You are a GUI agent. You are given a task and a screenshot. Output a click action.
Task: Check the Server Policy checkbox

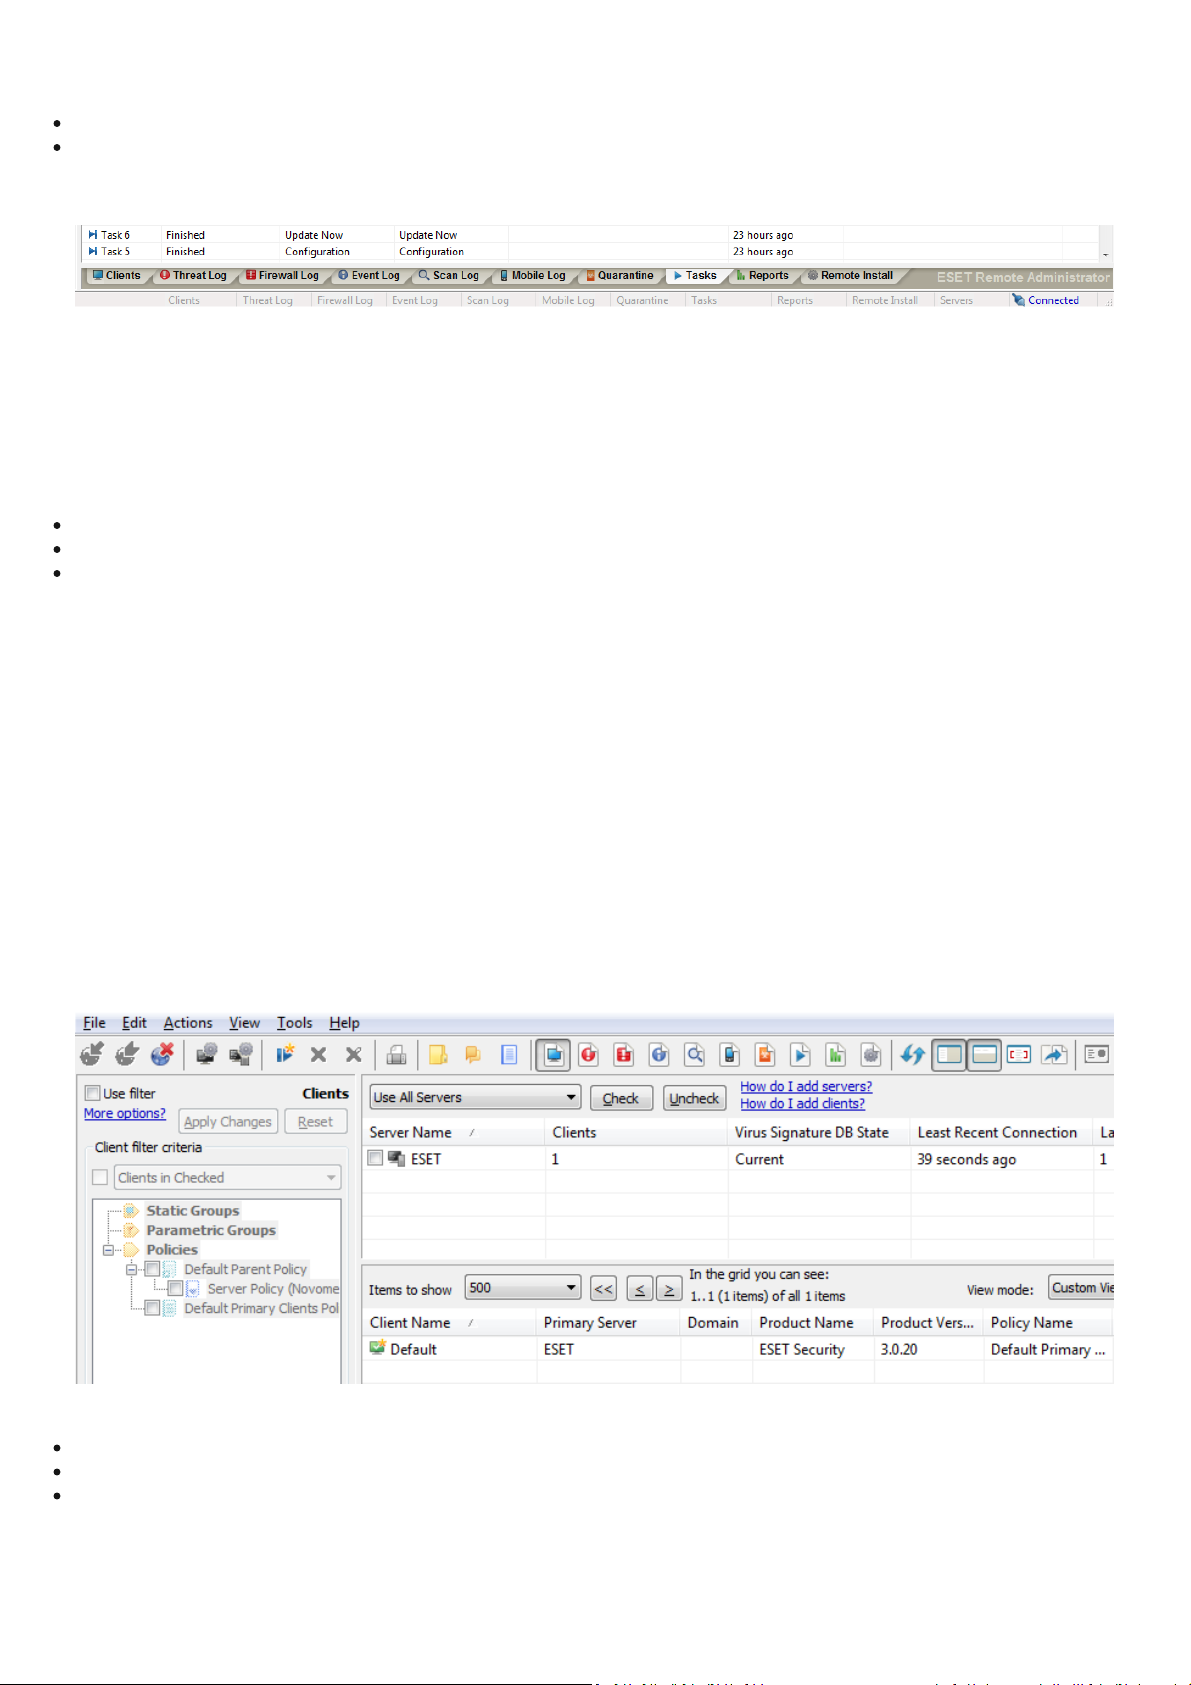coord(175,1289)
